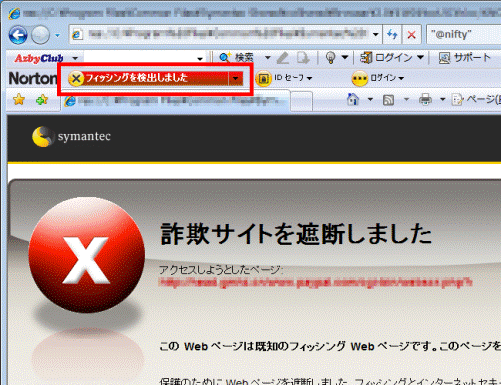
Task: Click the AzbyClub toolbar logo
Action: pyautogui.click(x=39, y=58)
